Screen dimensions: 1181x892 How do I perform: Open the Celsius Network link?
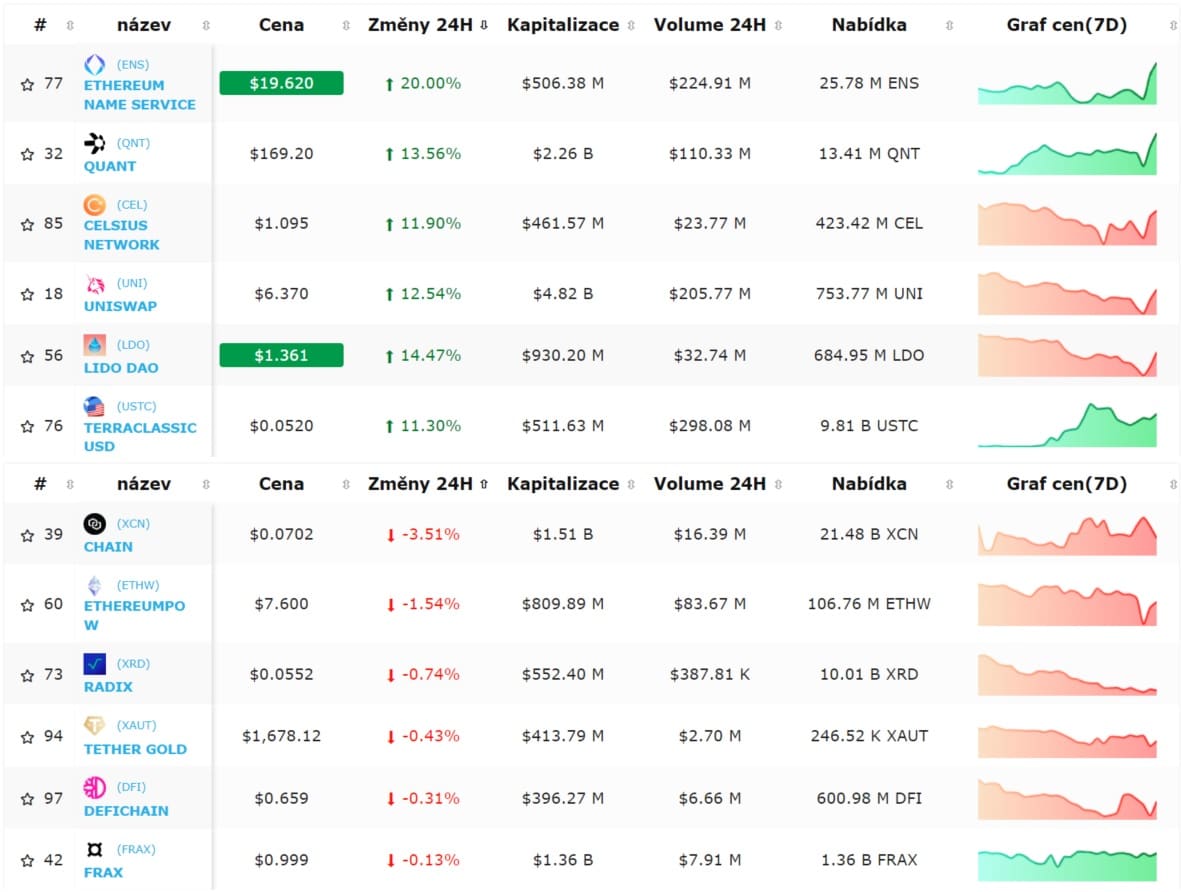(121, 235)
